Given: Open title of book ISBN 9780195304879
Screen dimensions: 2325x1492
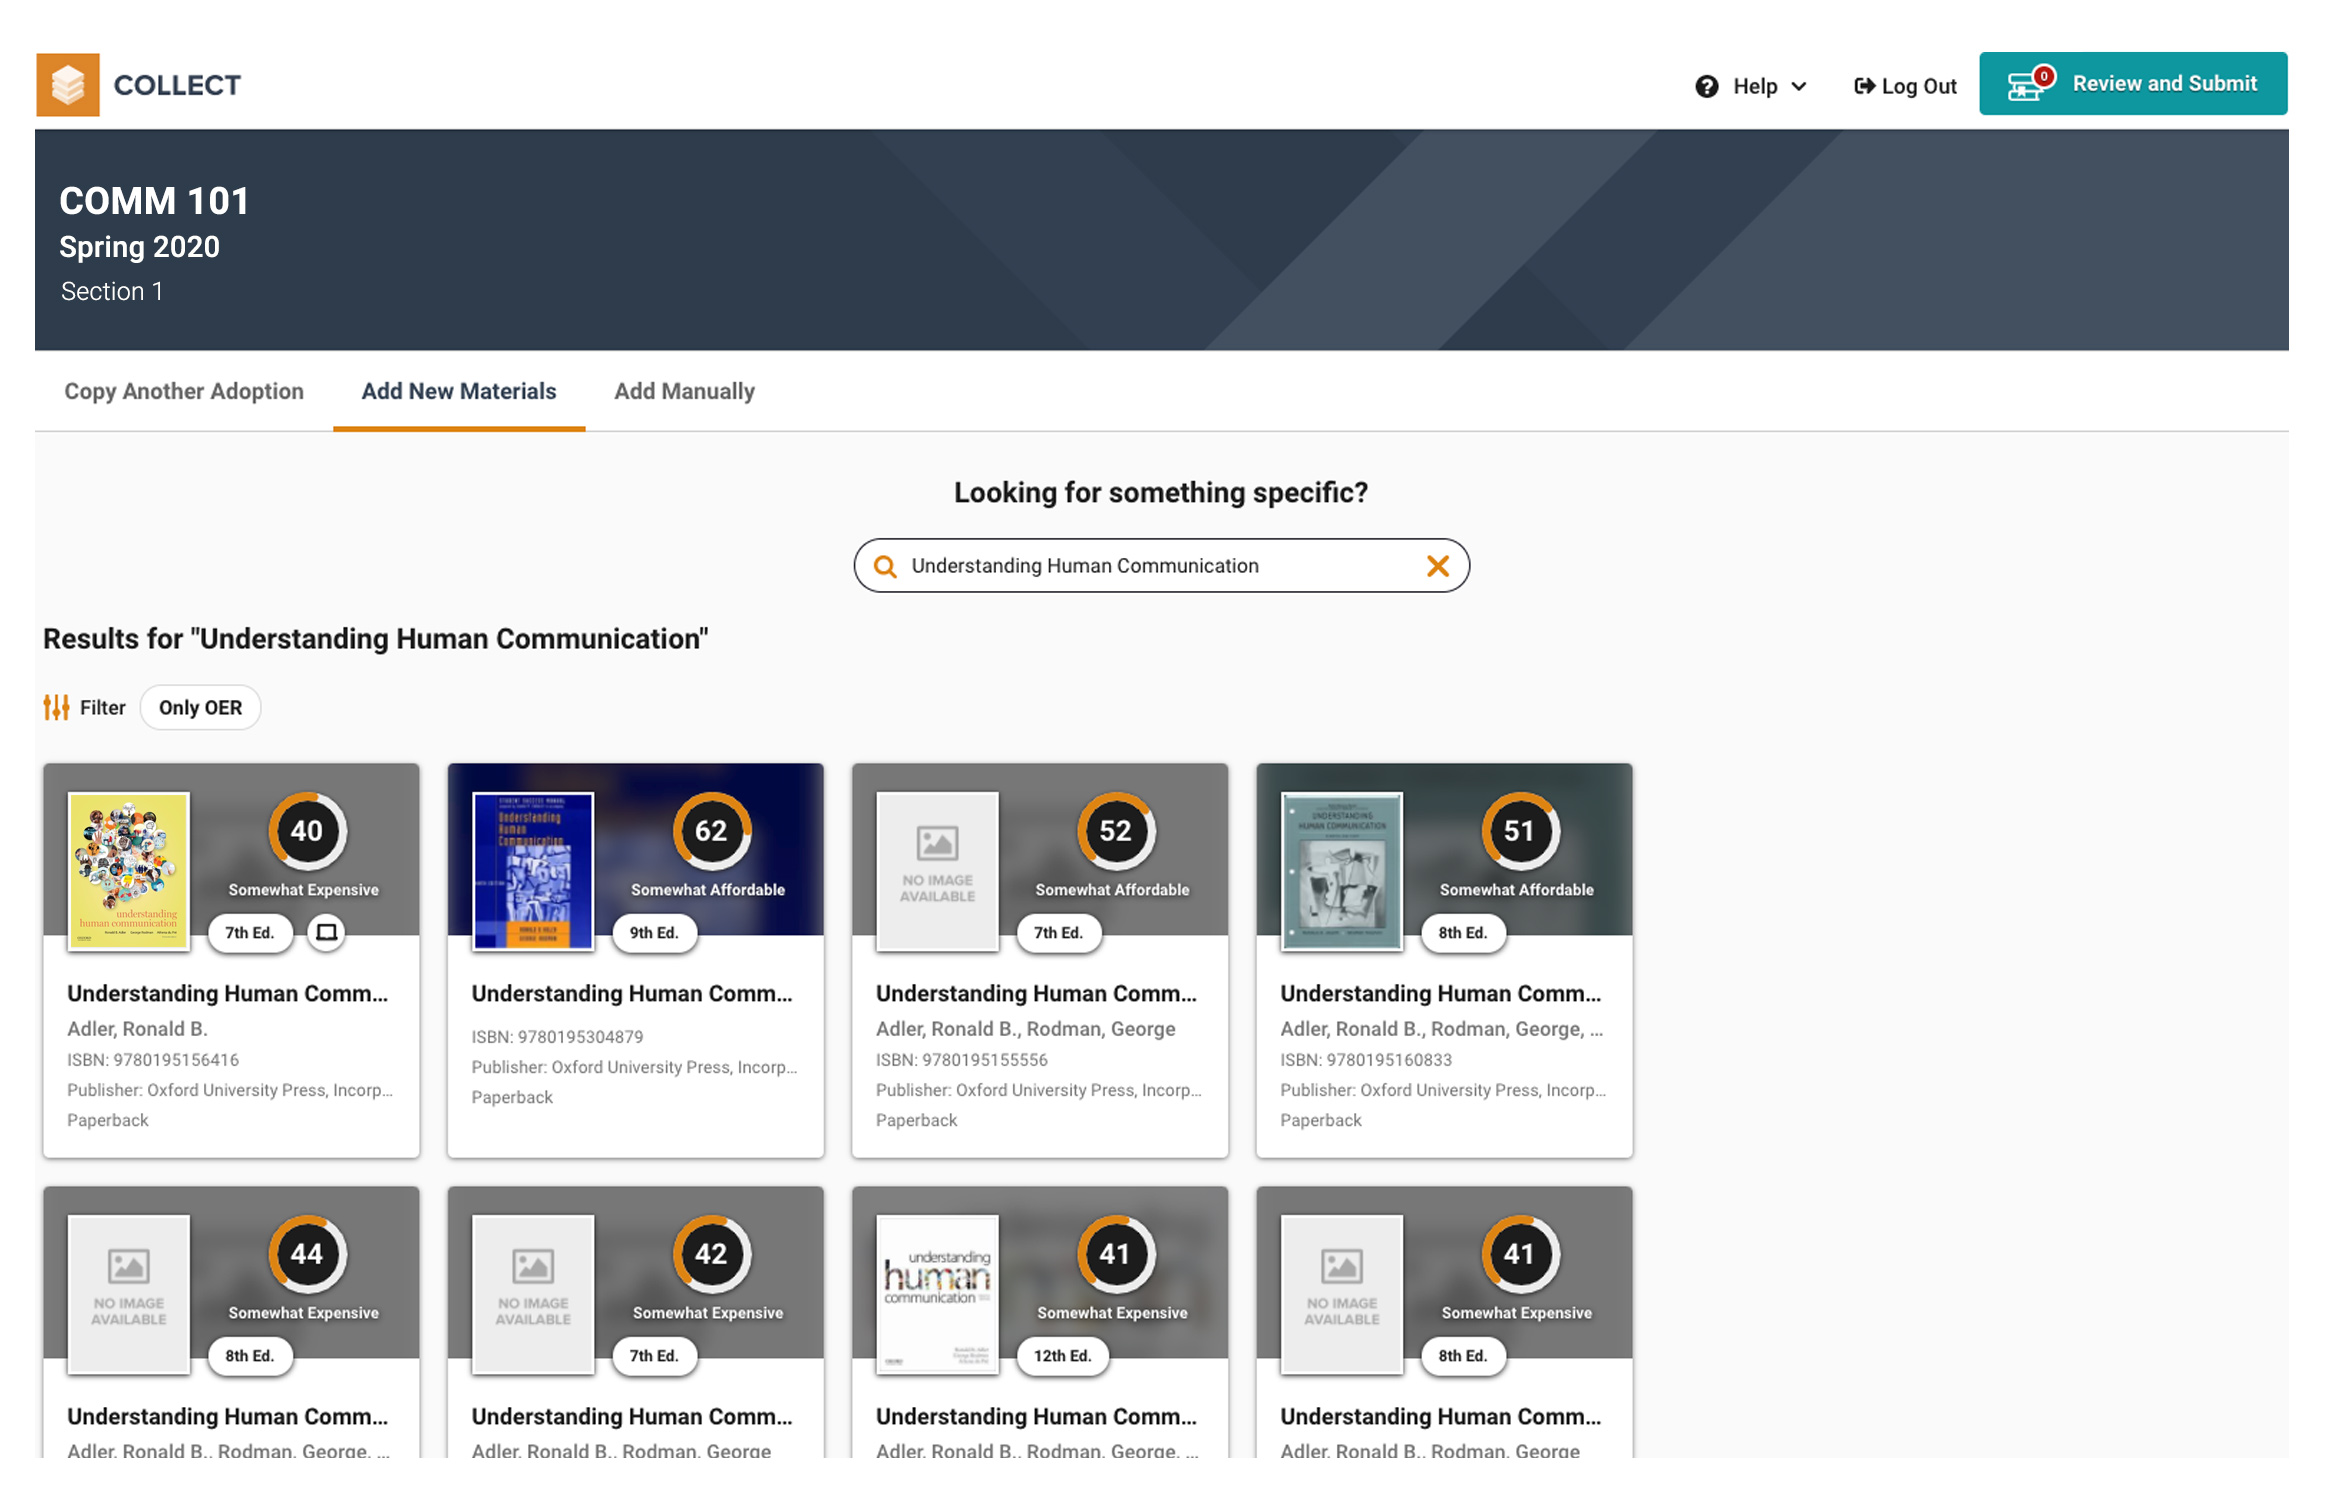Looking at the screenshot, I should pos(632,993).
